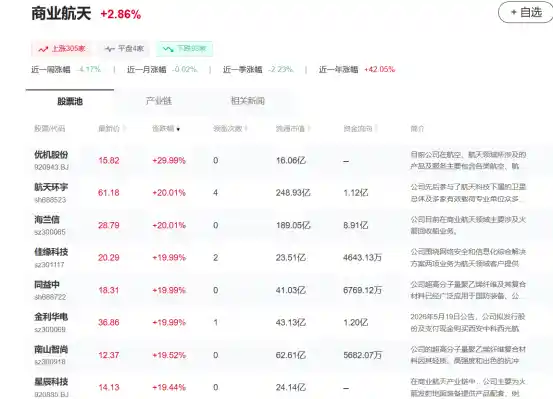Screen dimensions: 554x400
Task: Click market cap 189.05亿
Action: coord(293,225)
